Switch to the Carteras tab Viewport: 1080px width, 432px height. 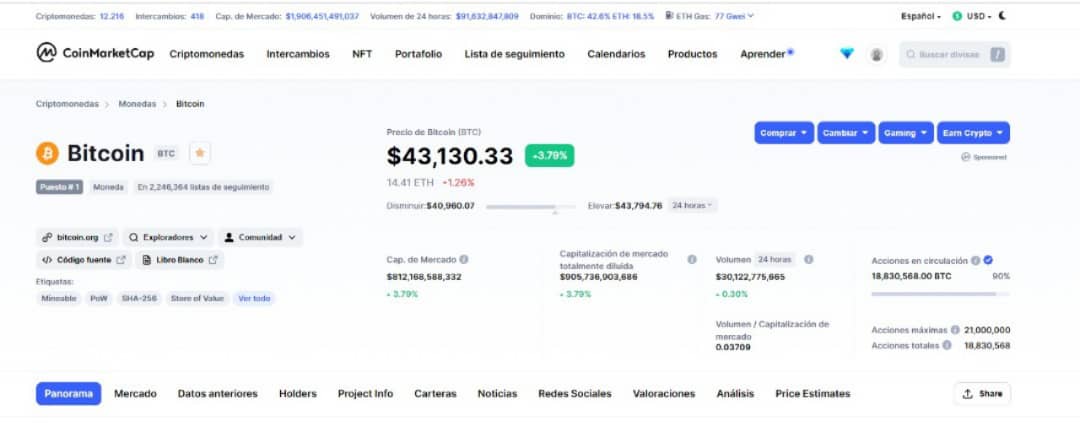coord(435,393)
